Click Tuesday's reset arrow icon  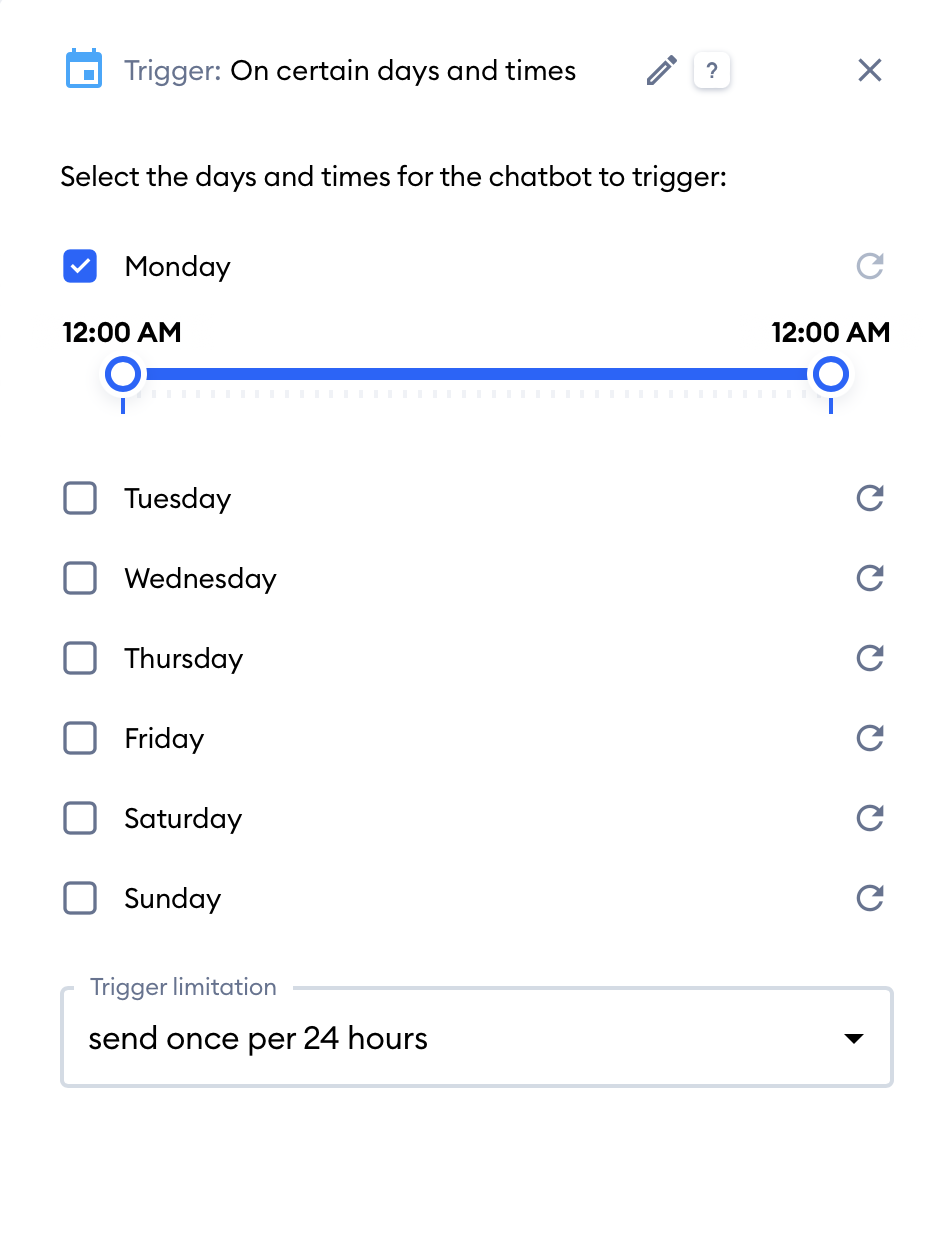pyautogui.click(x=870, y=498)
